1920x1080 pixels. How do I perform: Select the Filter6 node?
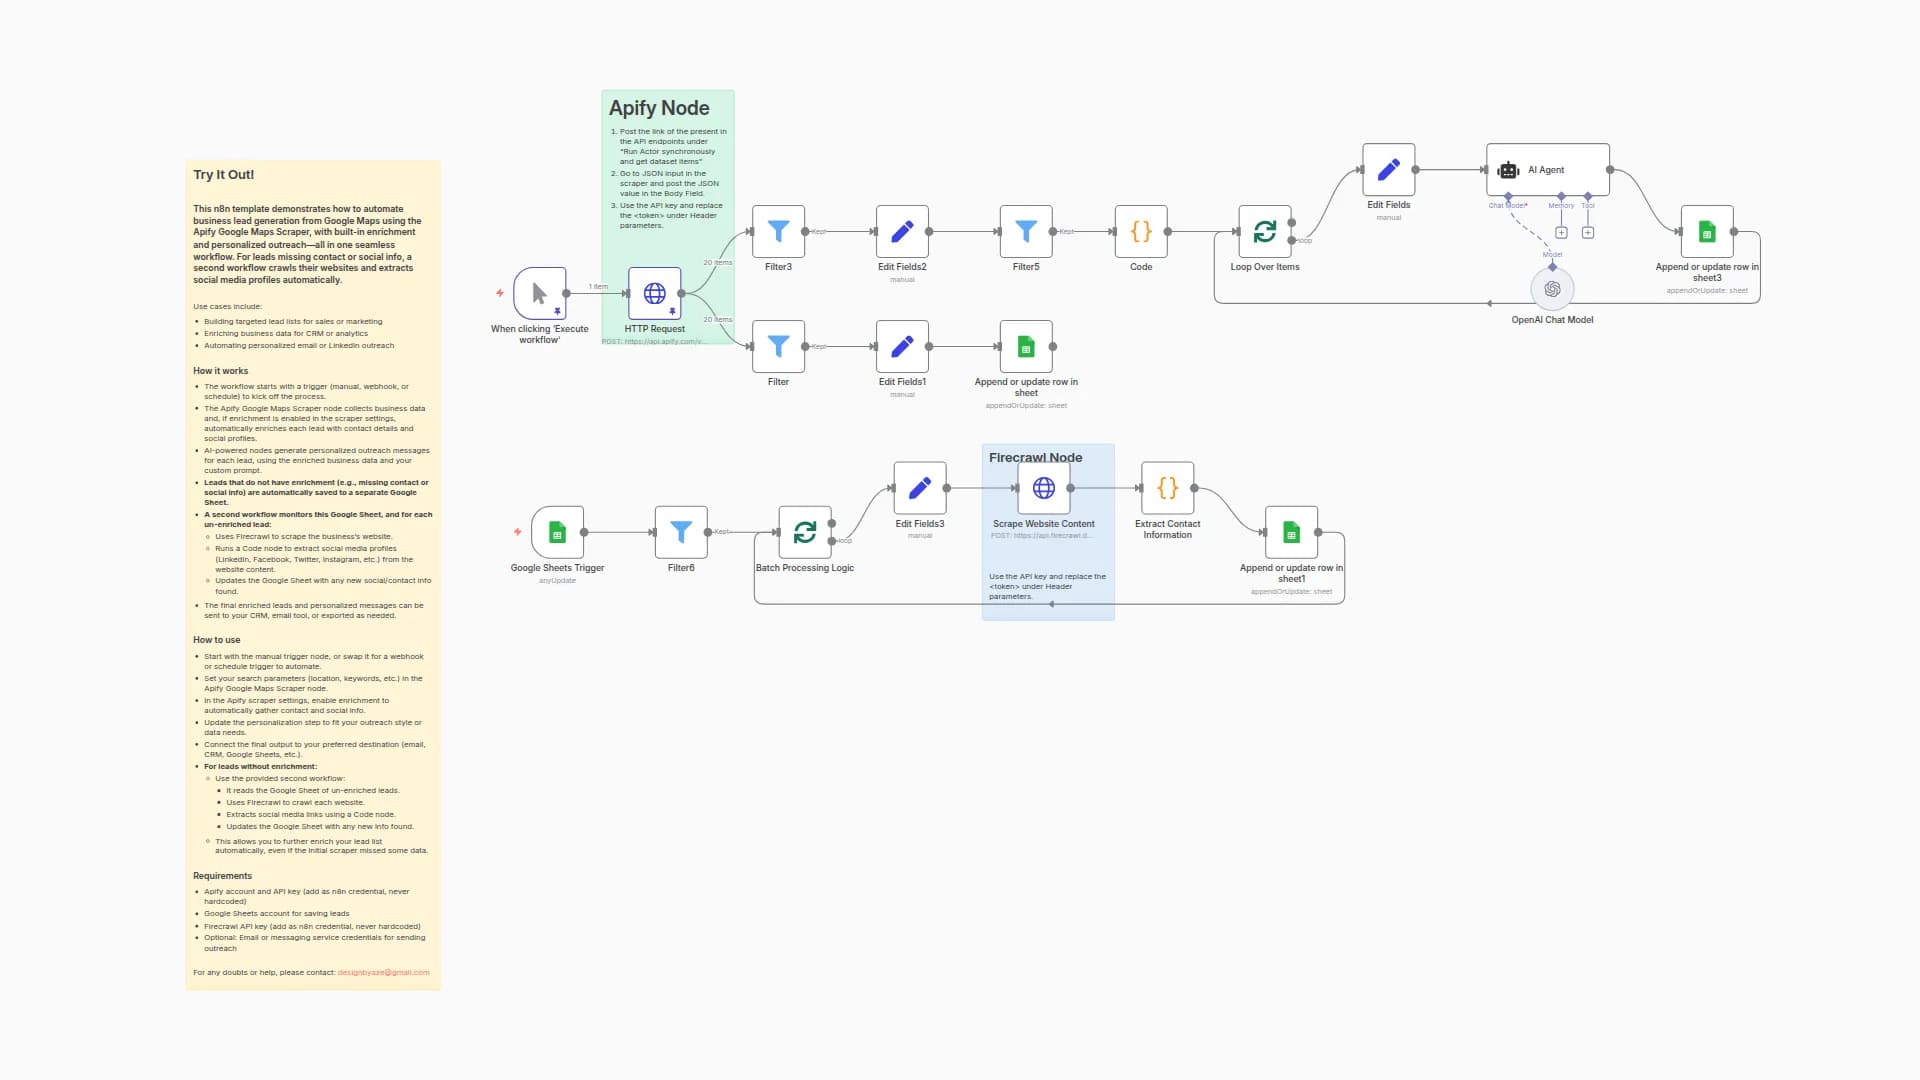[681, 533]
